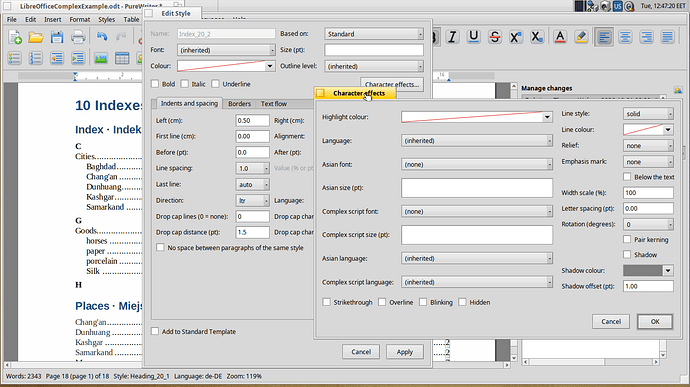This screenshot has width=690, height=387.
Task: Tick the Underline checkbox in Edit Style
Action: pos(215,84)
